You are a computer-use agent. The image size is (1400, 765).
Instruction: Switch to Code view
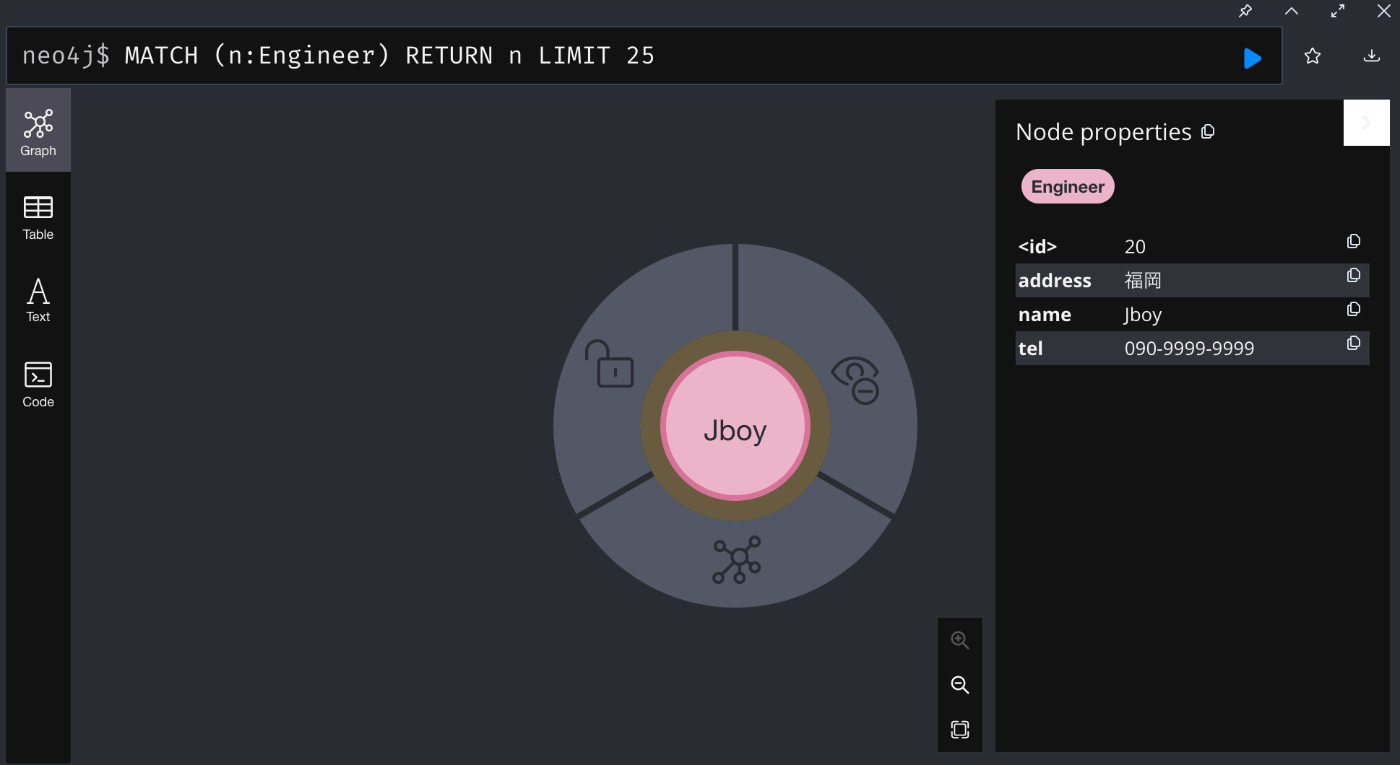38,385
